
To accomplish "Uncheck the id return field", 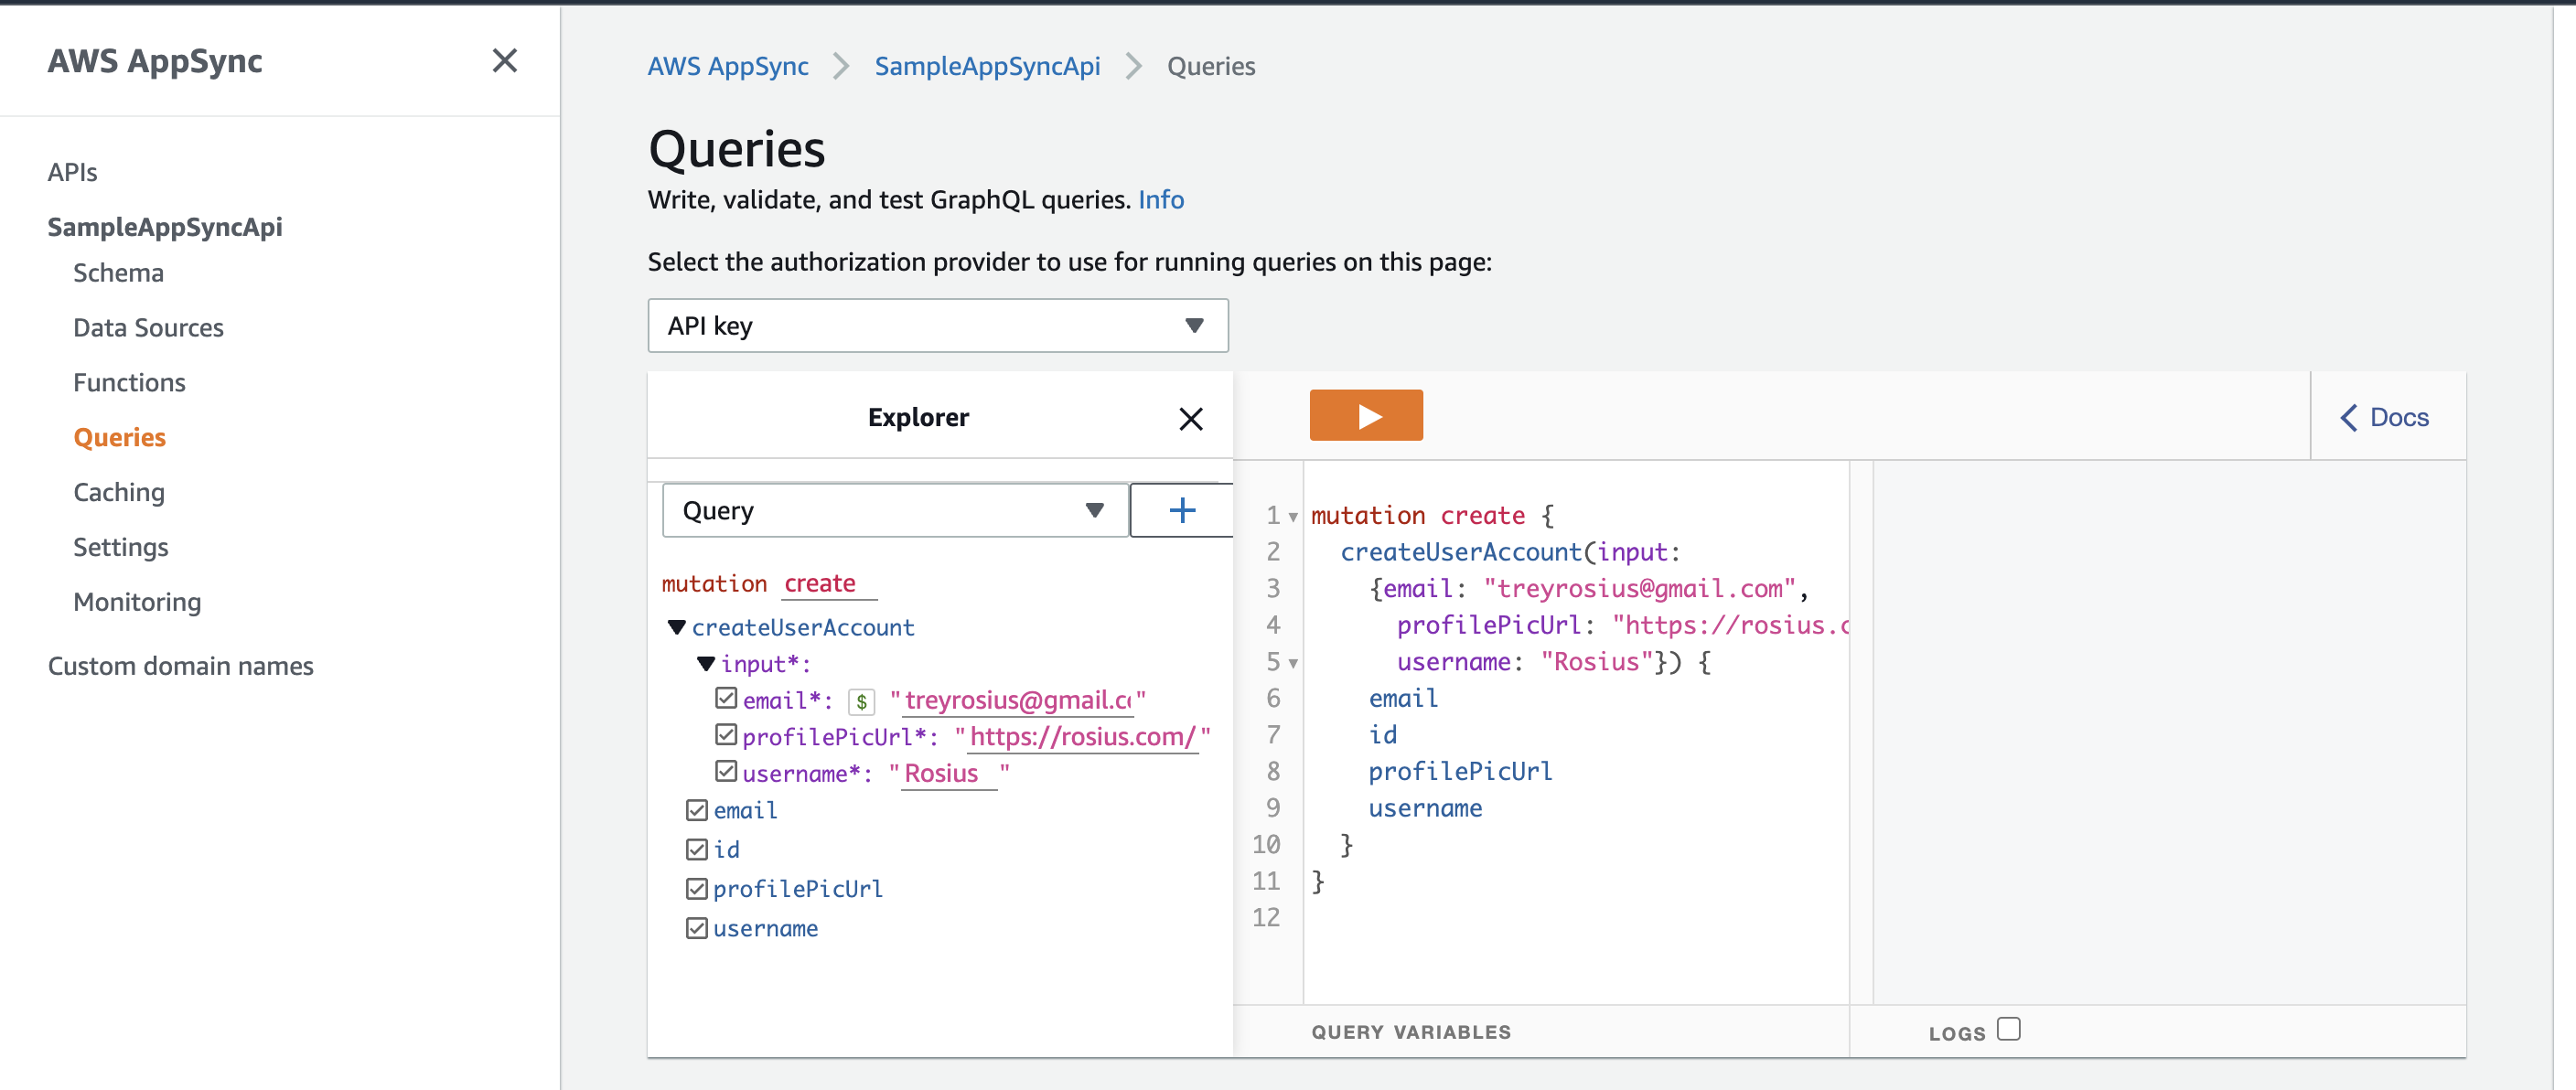I will pos(697,849).
